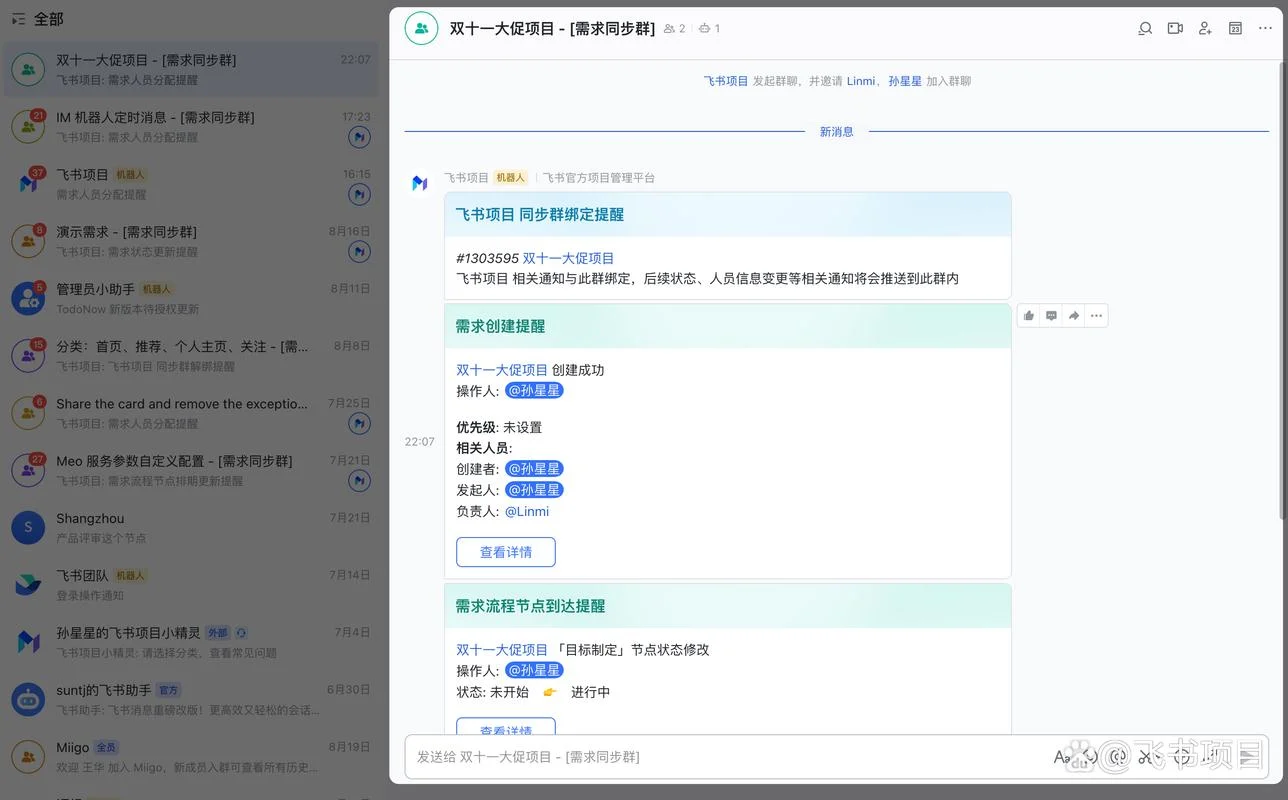Click the blue project icon in 演示需求 row

tap(359, 252)
